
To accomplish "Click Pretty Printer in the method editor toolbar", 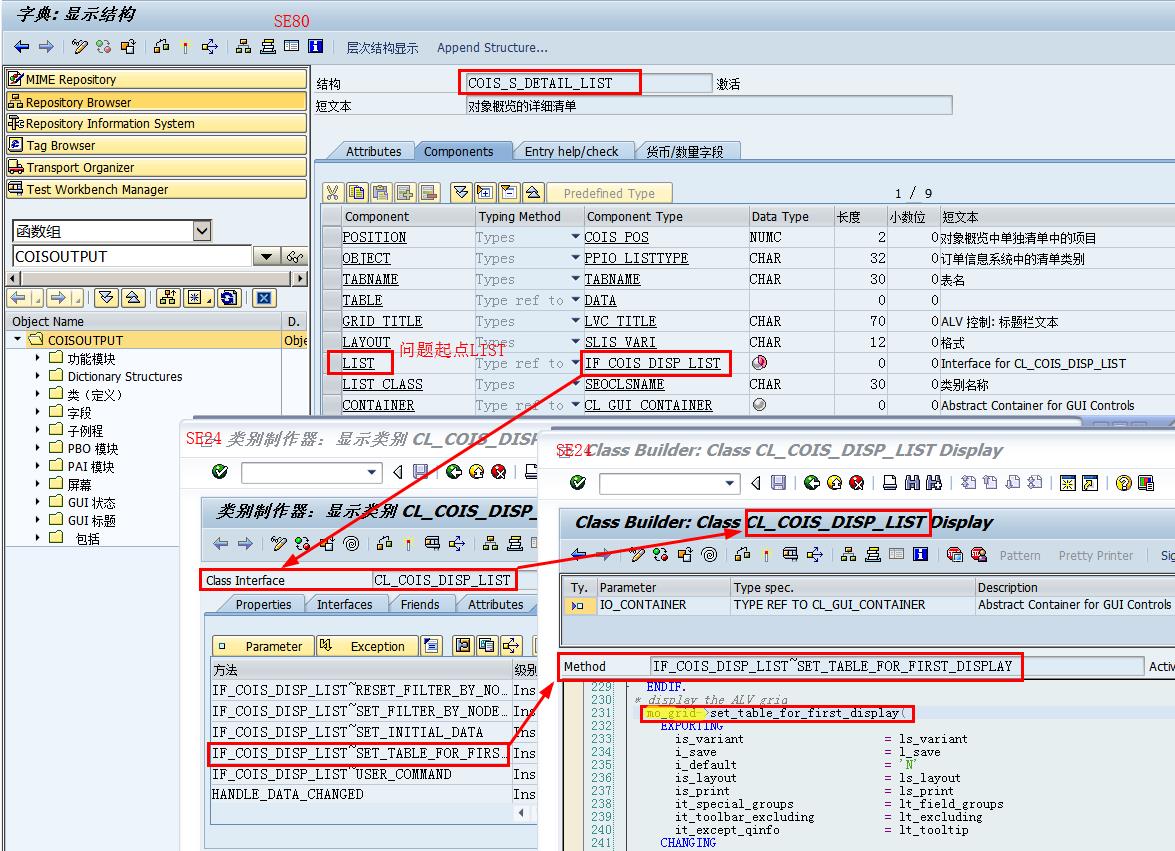I will pos(1096,555).
